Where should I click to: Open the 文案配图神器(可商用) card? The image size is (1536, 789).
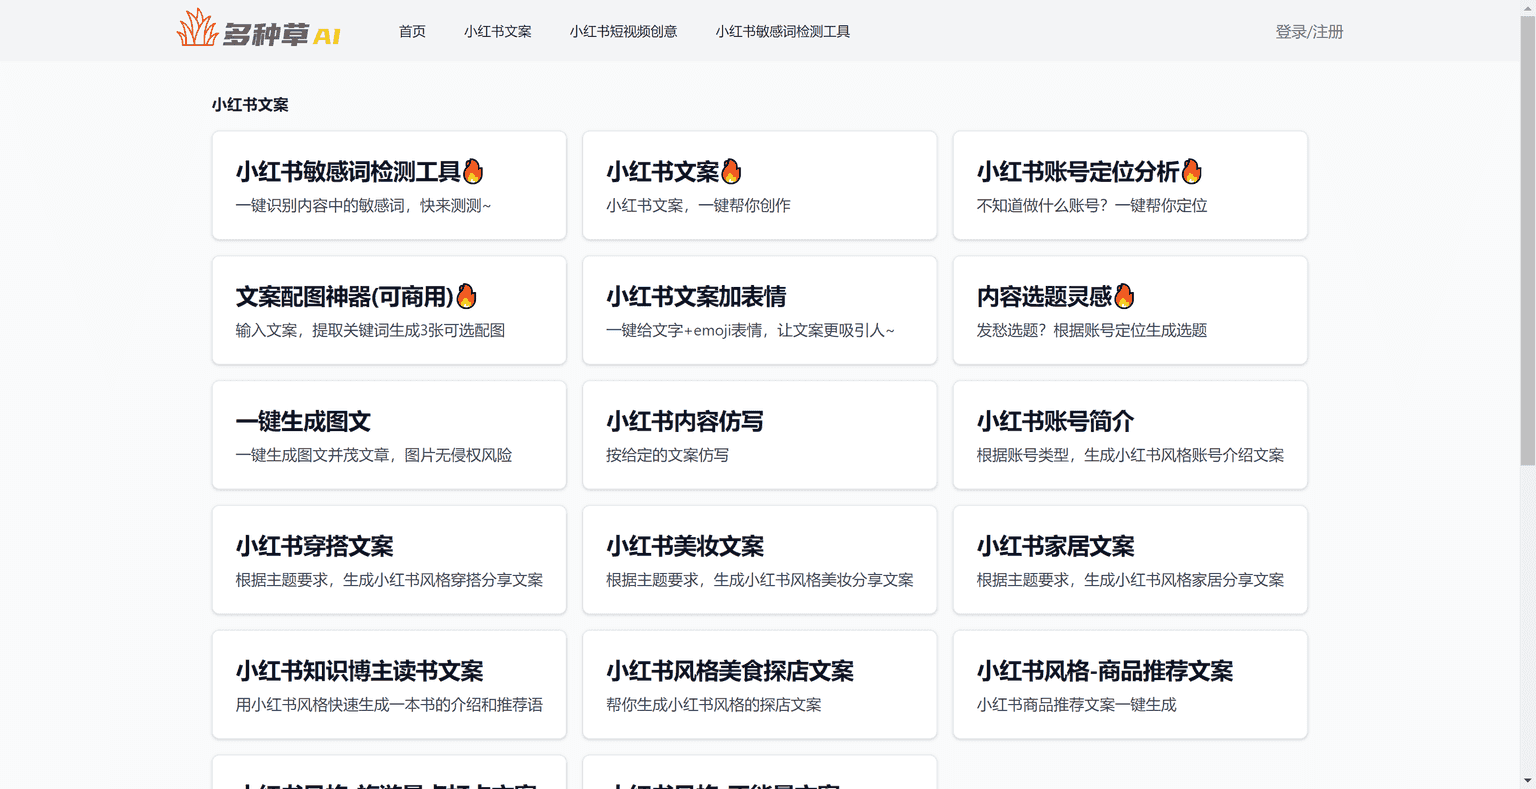389,310
